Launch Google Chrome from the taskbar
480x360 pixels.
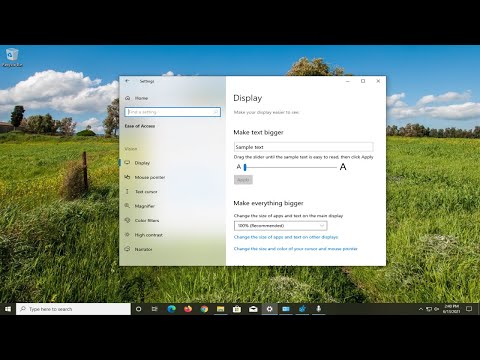(204, 309)
